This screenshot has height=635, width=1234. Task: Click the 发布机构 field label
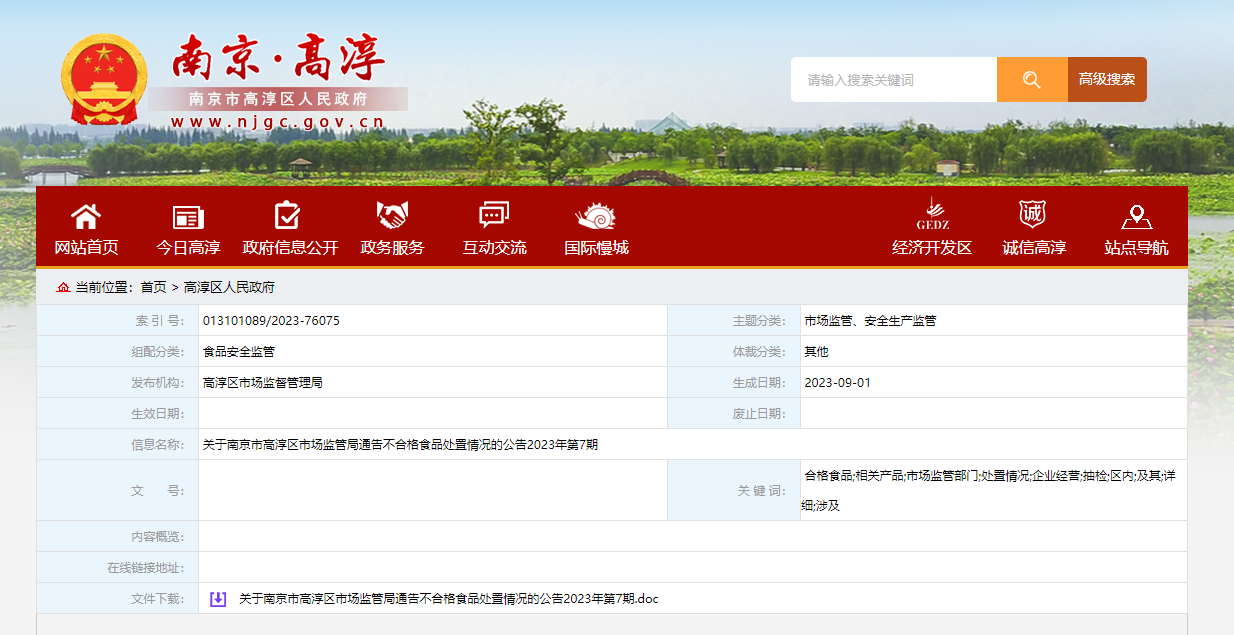(158, 383)
